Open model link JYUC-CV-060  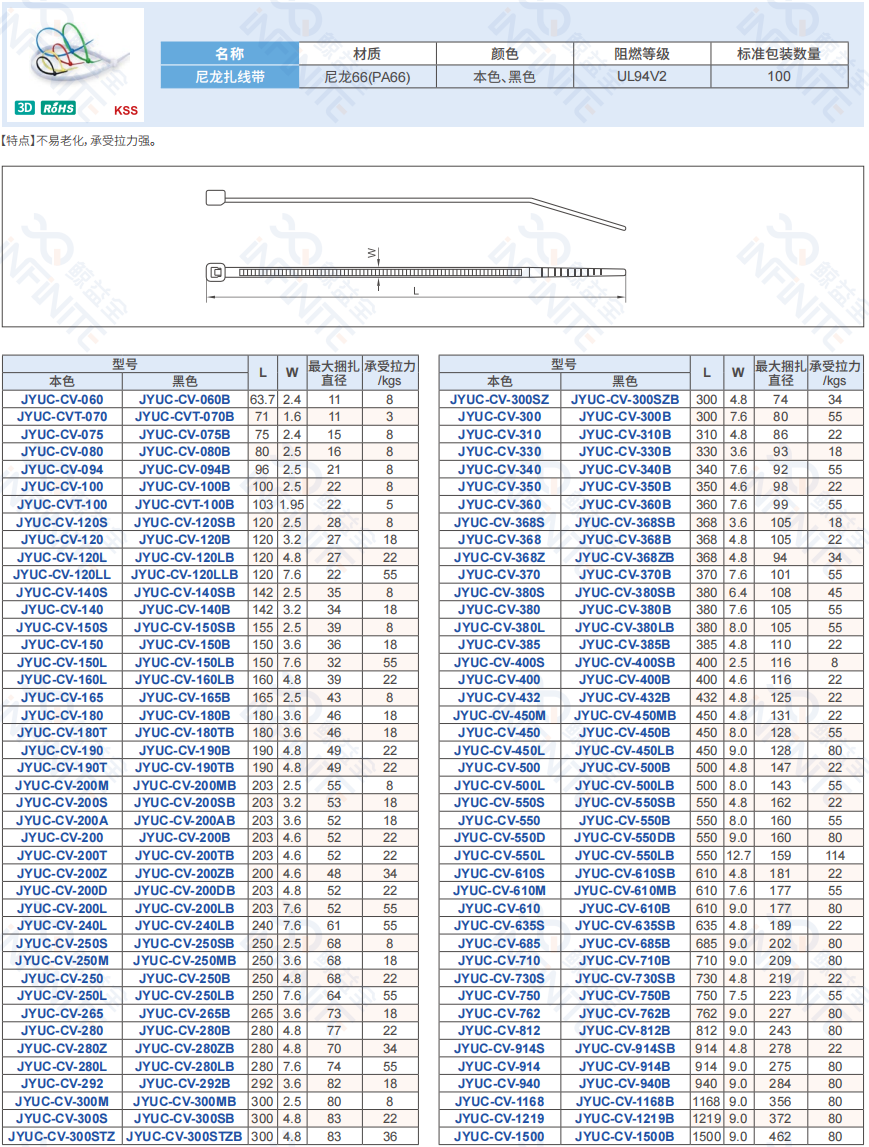pos(61,399)
